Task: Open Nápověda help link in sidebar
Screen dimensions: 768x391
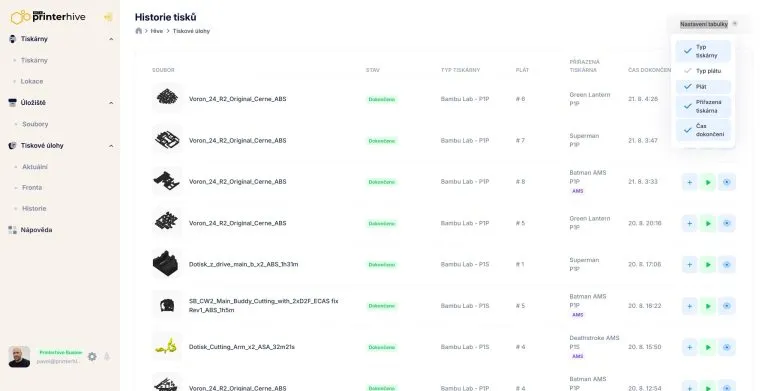Action: pyautogui.click(x=36, y=230)
